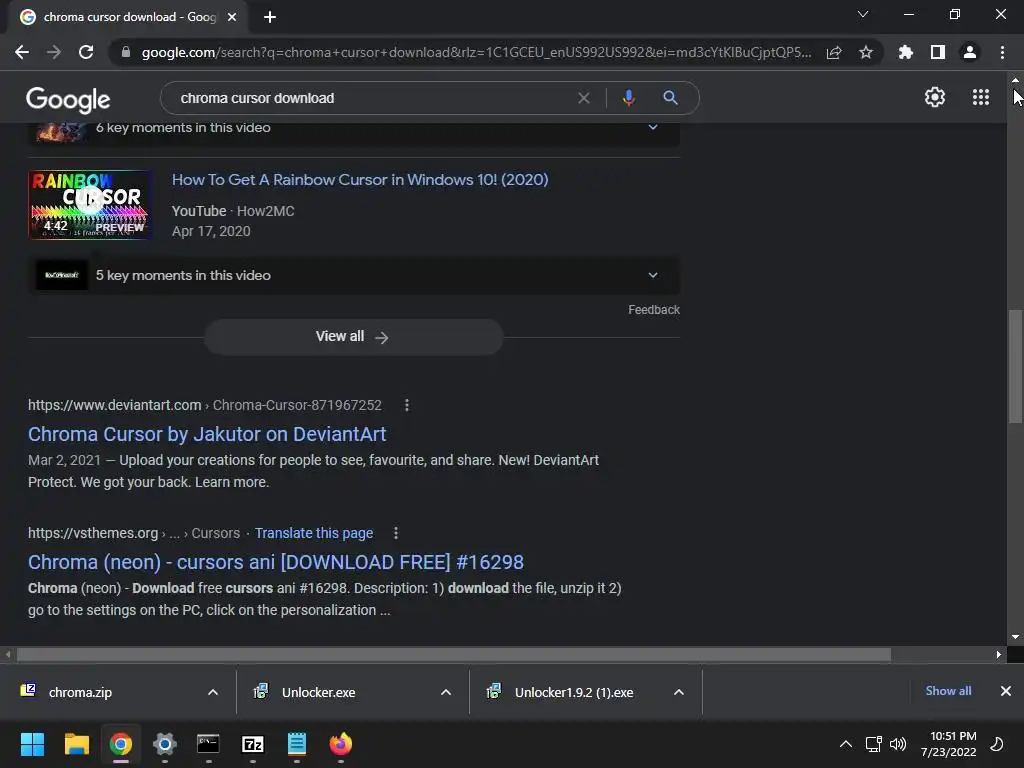Open the moon focus icon in tray
The width and height of the screenshot is (1024, 768).
click(x=997, y=744)
